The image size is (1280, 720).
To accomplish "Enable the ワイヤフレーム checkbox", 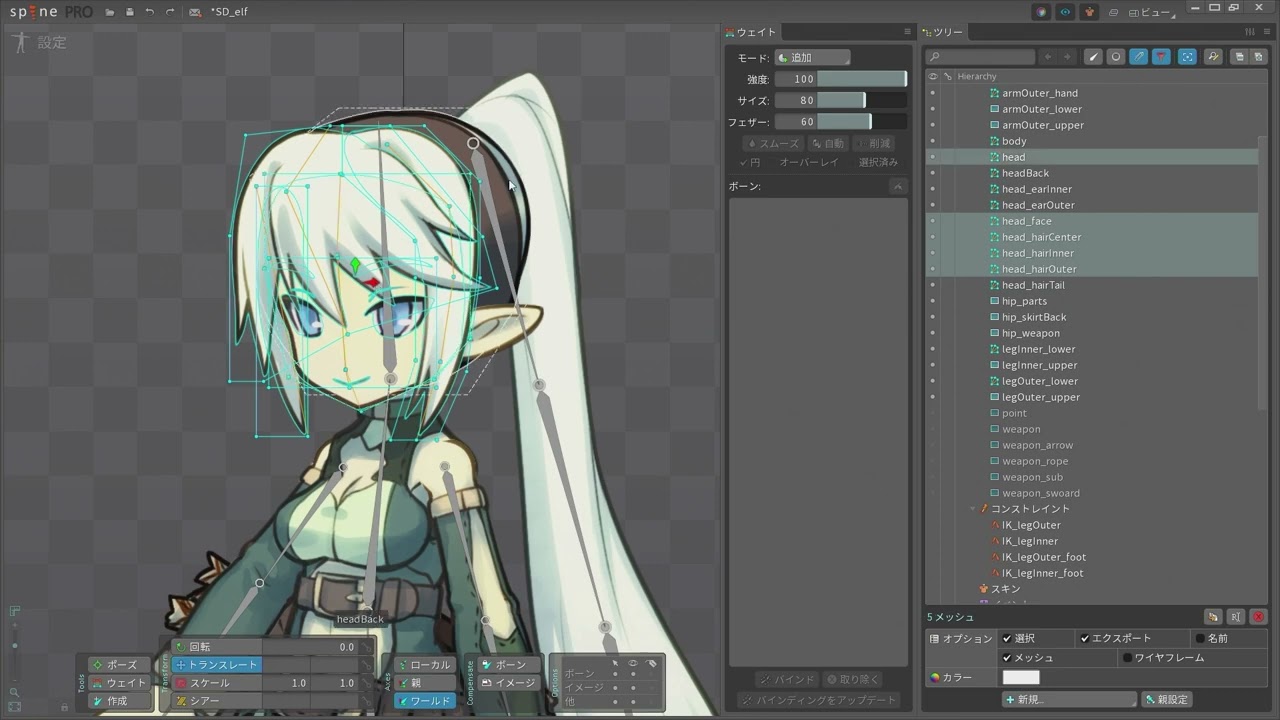I will 1127,658.
